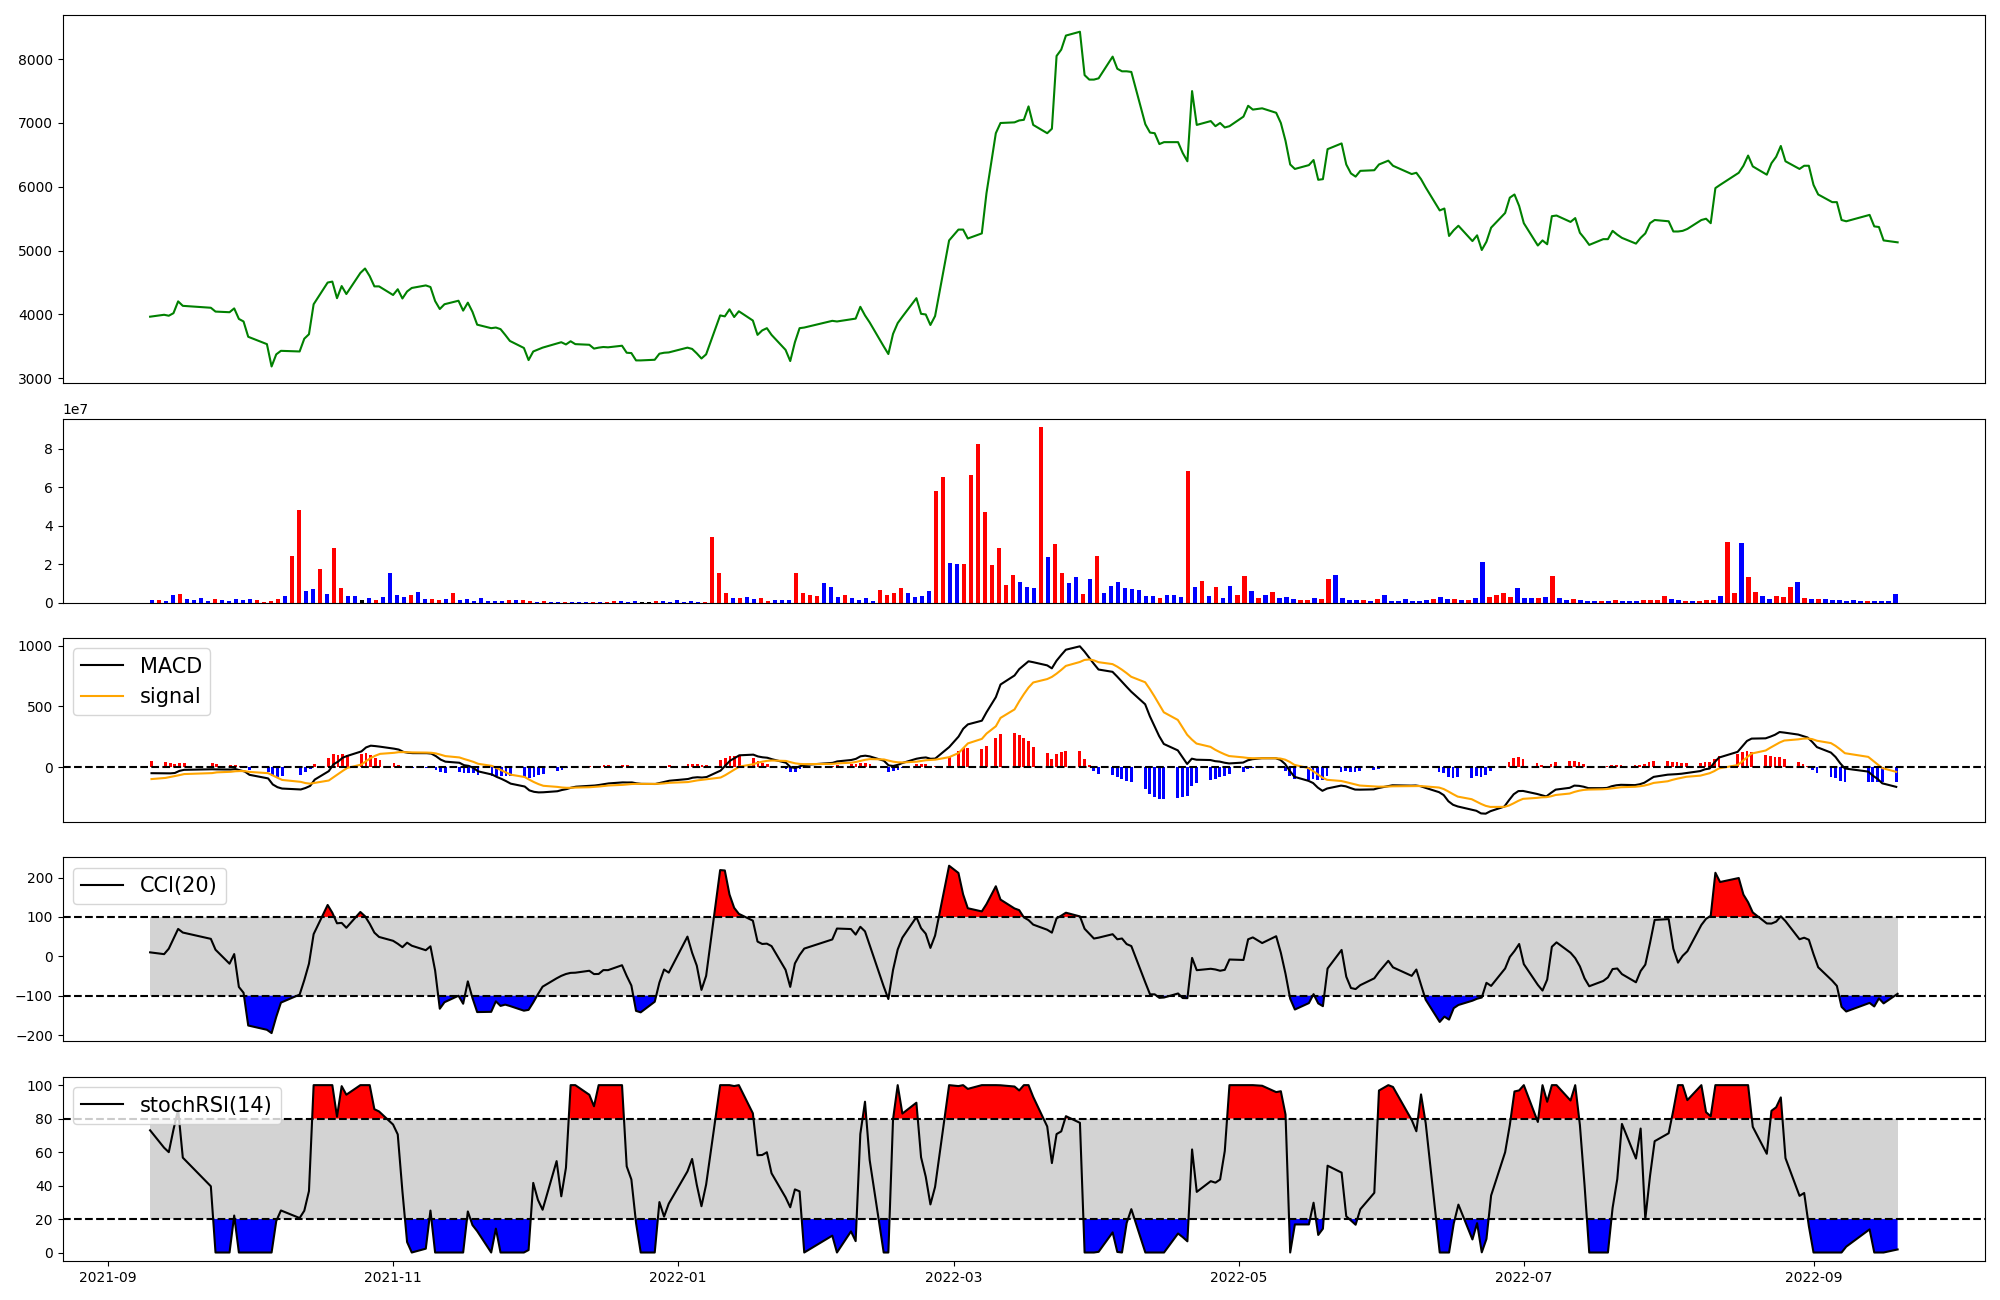Click the 2022-09 x-axis date label
This screenshot has height=1300, width=2000.
[1813, 1277]
